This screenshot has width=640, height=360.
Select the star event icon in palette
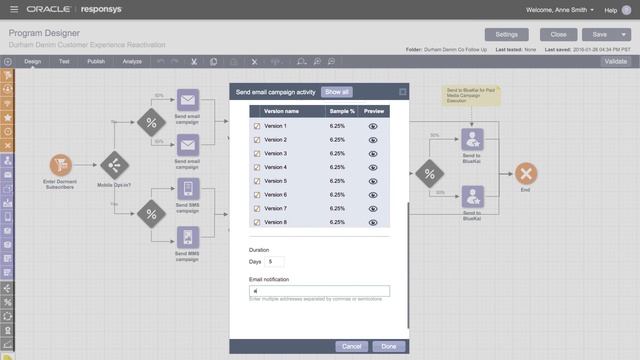pyautogui.click(x=7, y=118)
